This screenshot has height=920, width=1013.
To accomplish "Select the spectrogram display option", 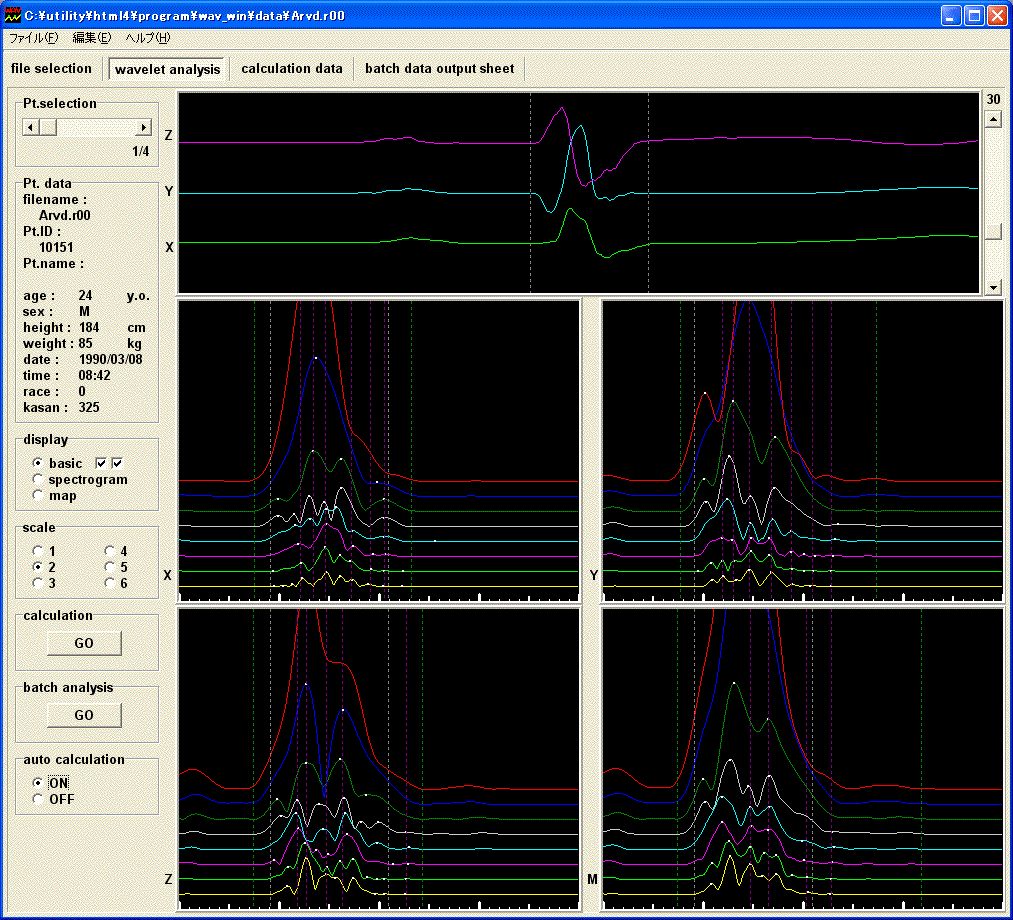I will [39, 480].
